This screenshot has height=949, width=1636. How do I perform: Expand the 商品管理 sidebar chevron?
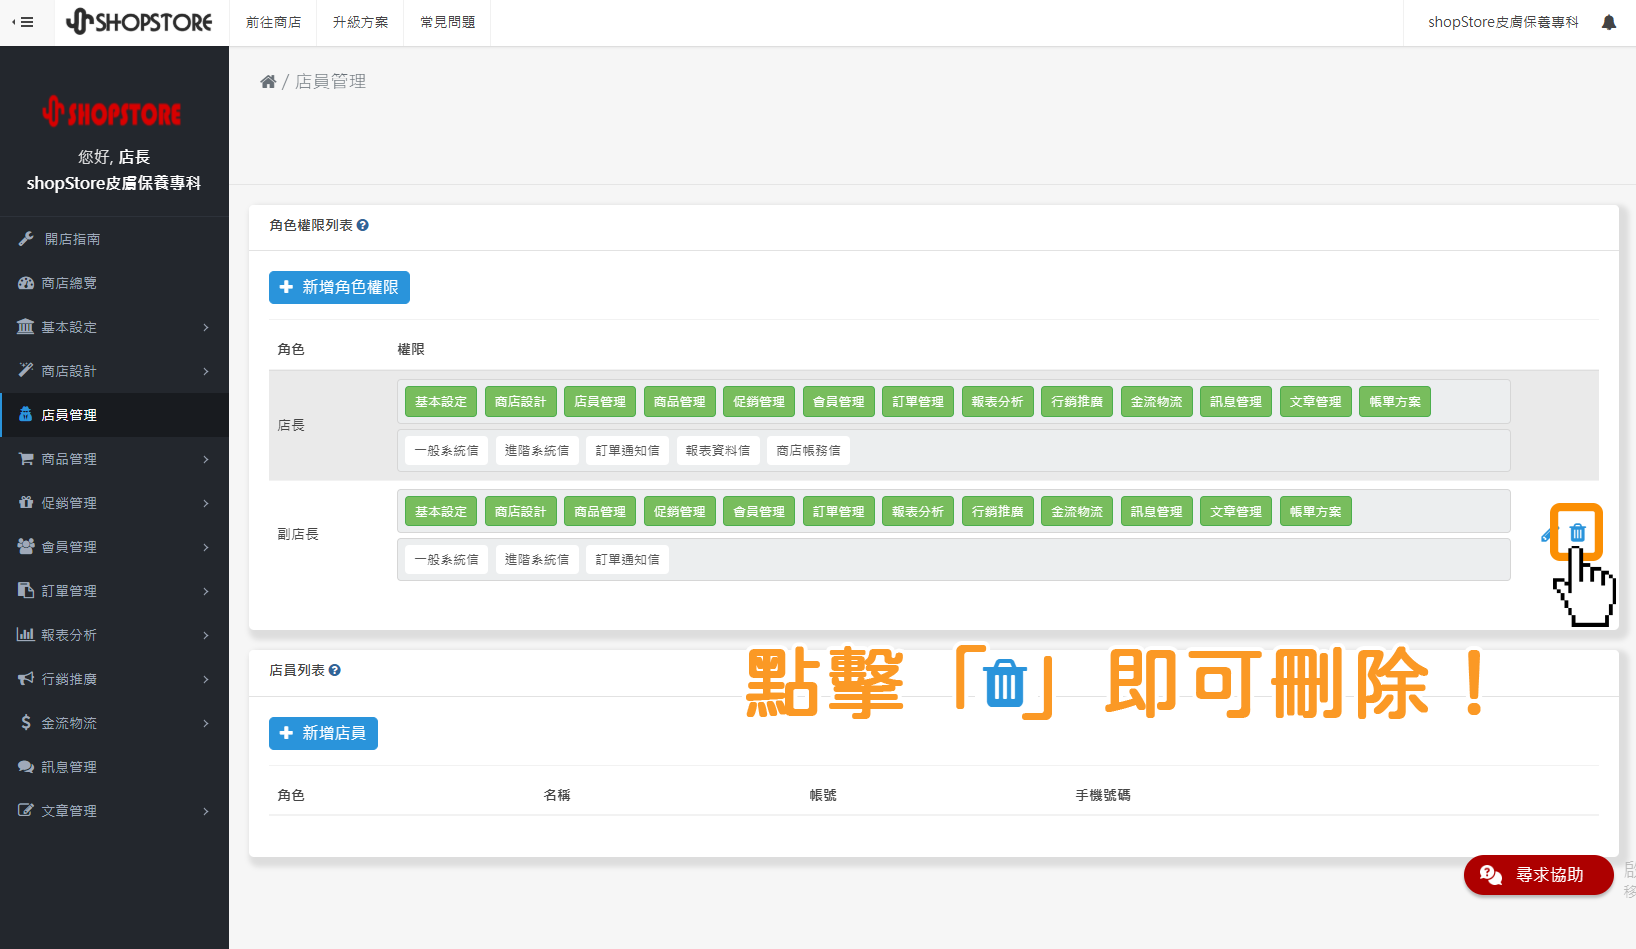pos(206,459)
